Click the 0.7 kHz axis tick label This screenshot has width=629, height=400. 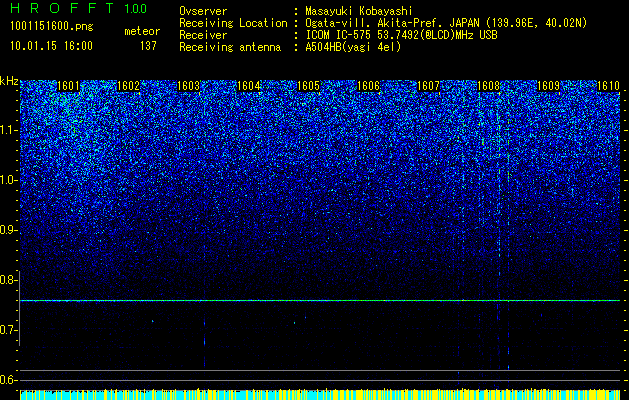click(x=9, y=331)
